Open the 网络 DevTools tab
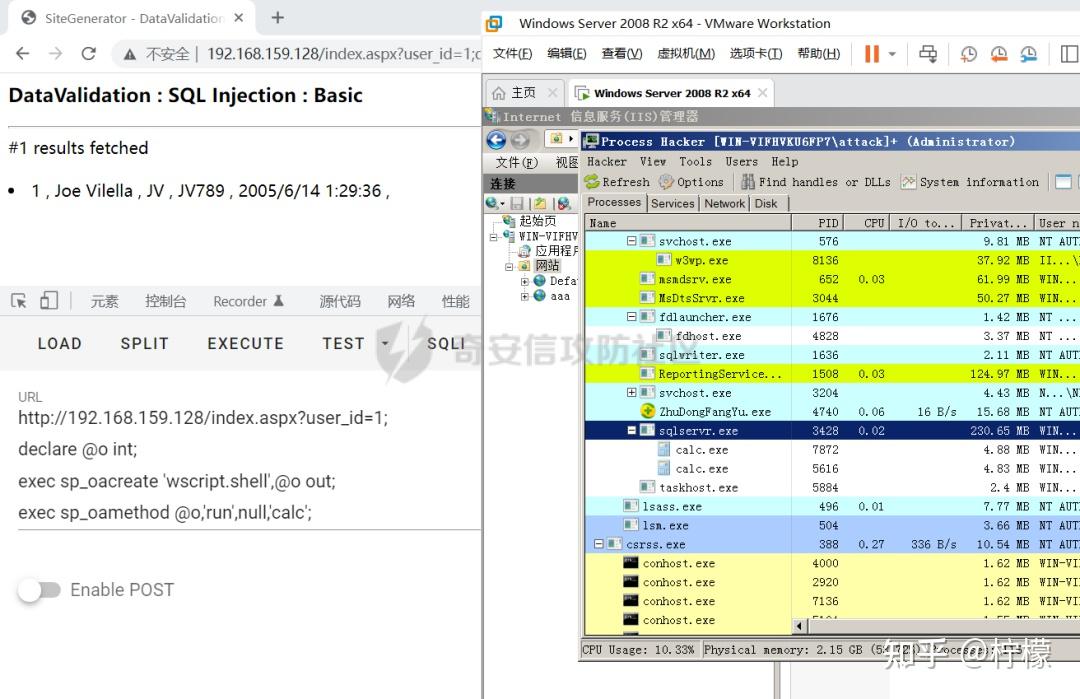Viewport: 1080px width, 699px height. coord(401,301)
